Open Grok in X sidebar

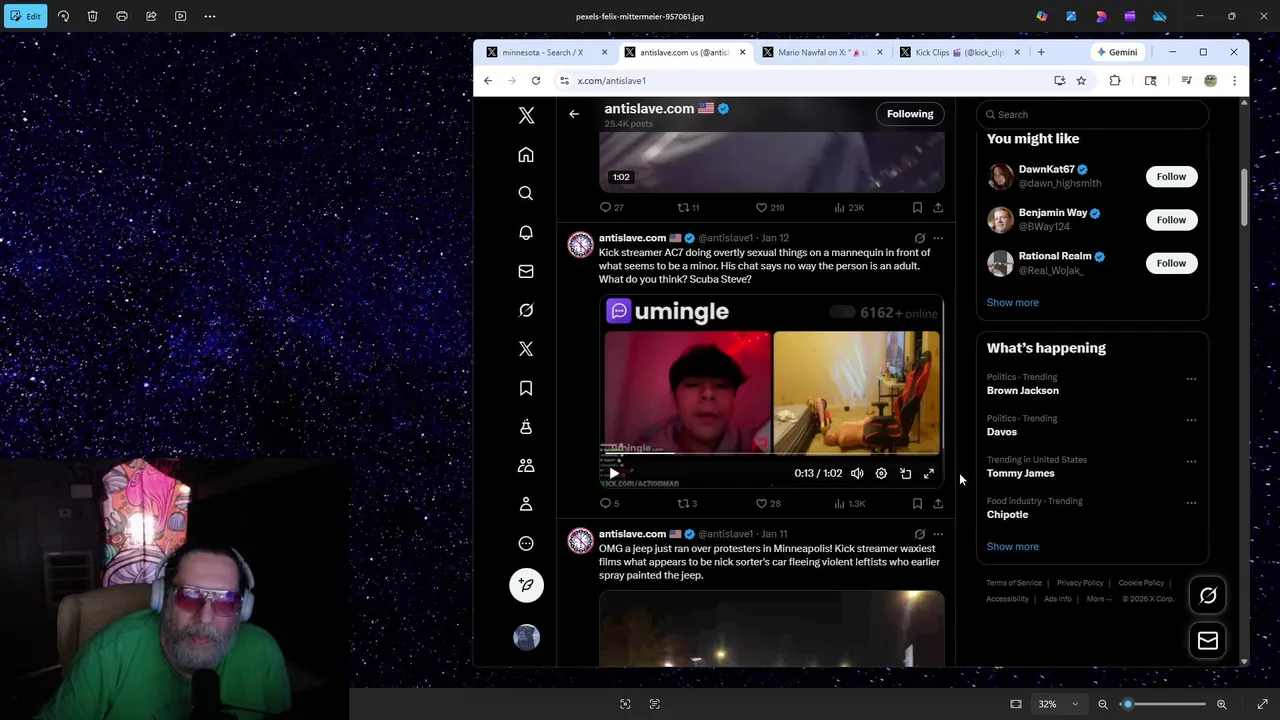tap(526, 310)
